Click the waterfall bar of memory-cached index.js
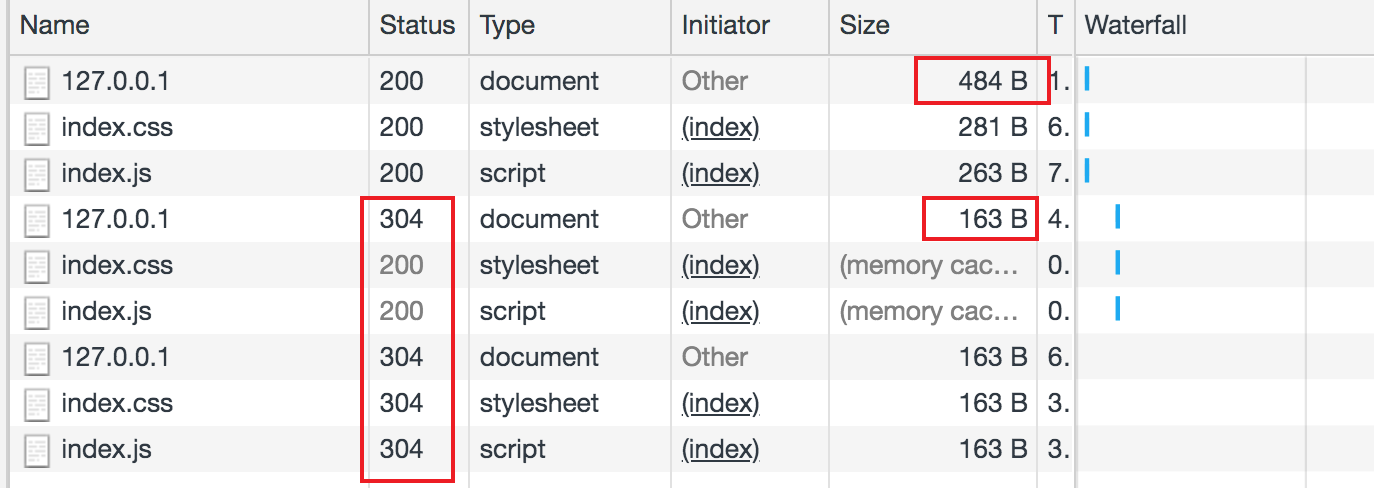Screen dimensions: 1374x488 tap(1117, 310)
